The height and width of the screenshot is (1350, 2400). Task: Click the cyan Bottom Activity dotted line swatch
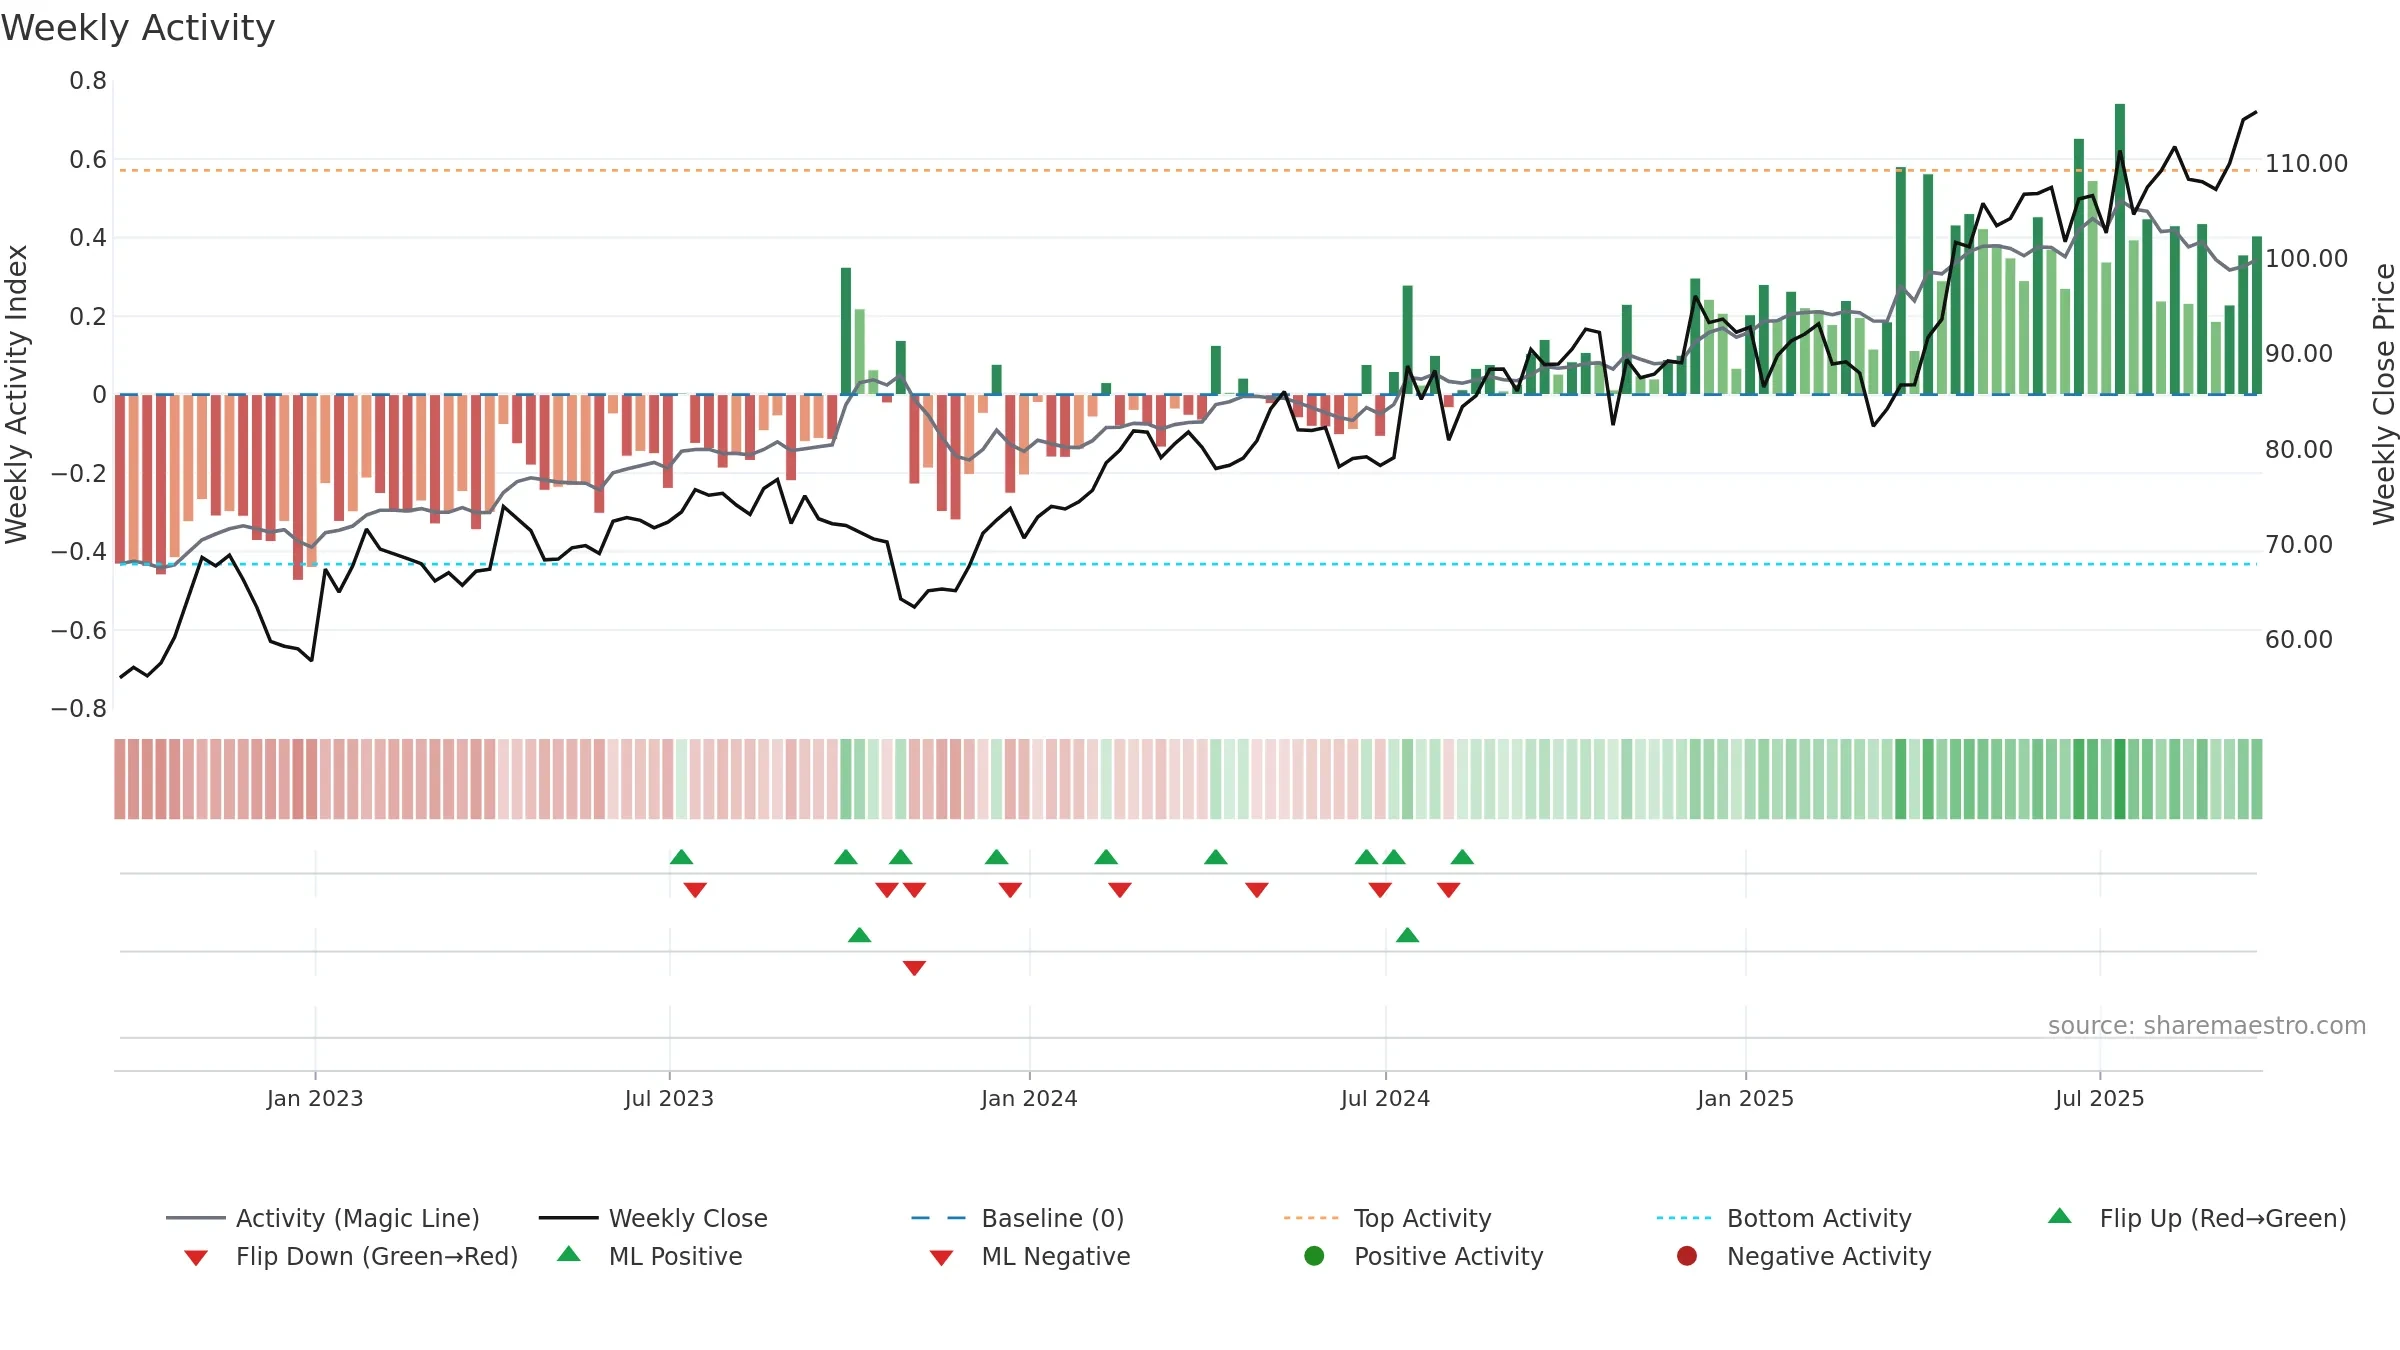pyautogui.click(x=1684, y=1218)
